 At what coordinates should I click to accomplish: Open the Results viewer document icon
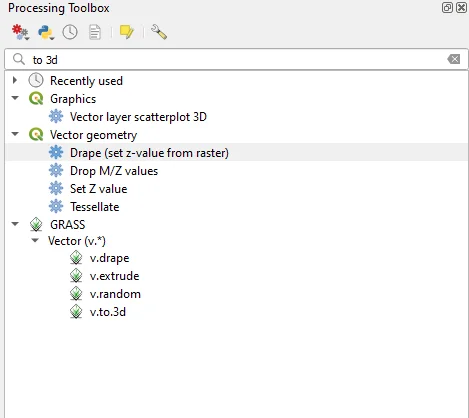95,32
